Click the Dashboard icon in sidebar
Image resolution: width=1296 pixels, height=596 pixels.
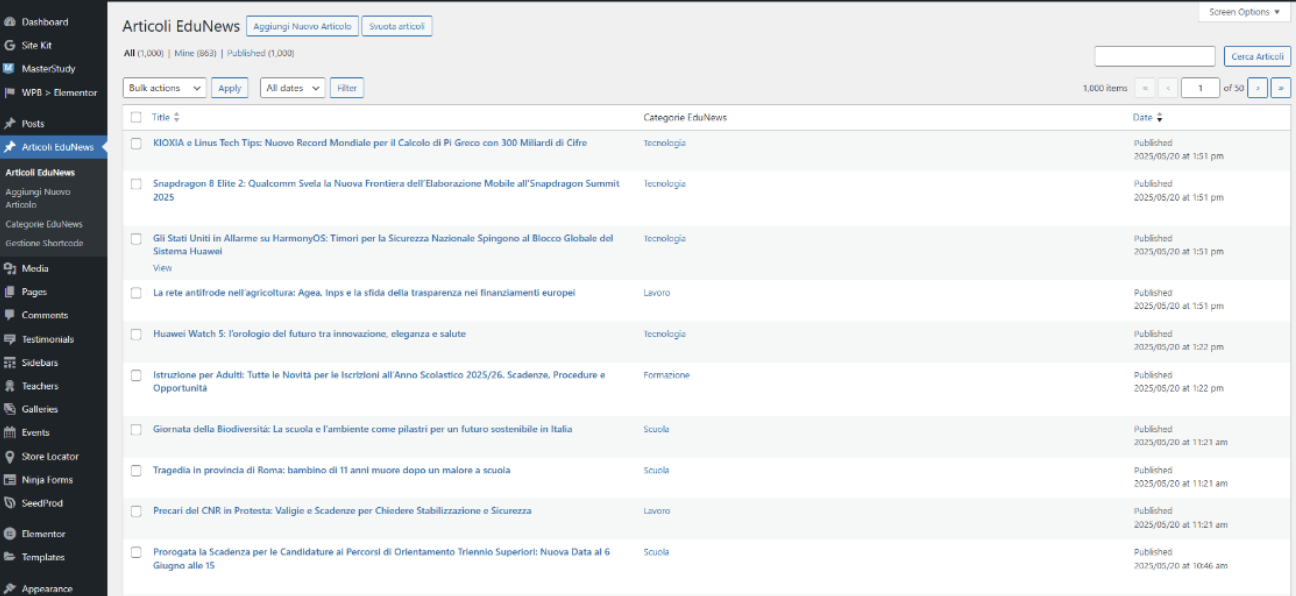click(10, 22)
